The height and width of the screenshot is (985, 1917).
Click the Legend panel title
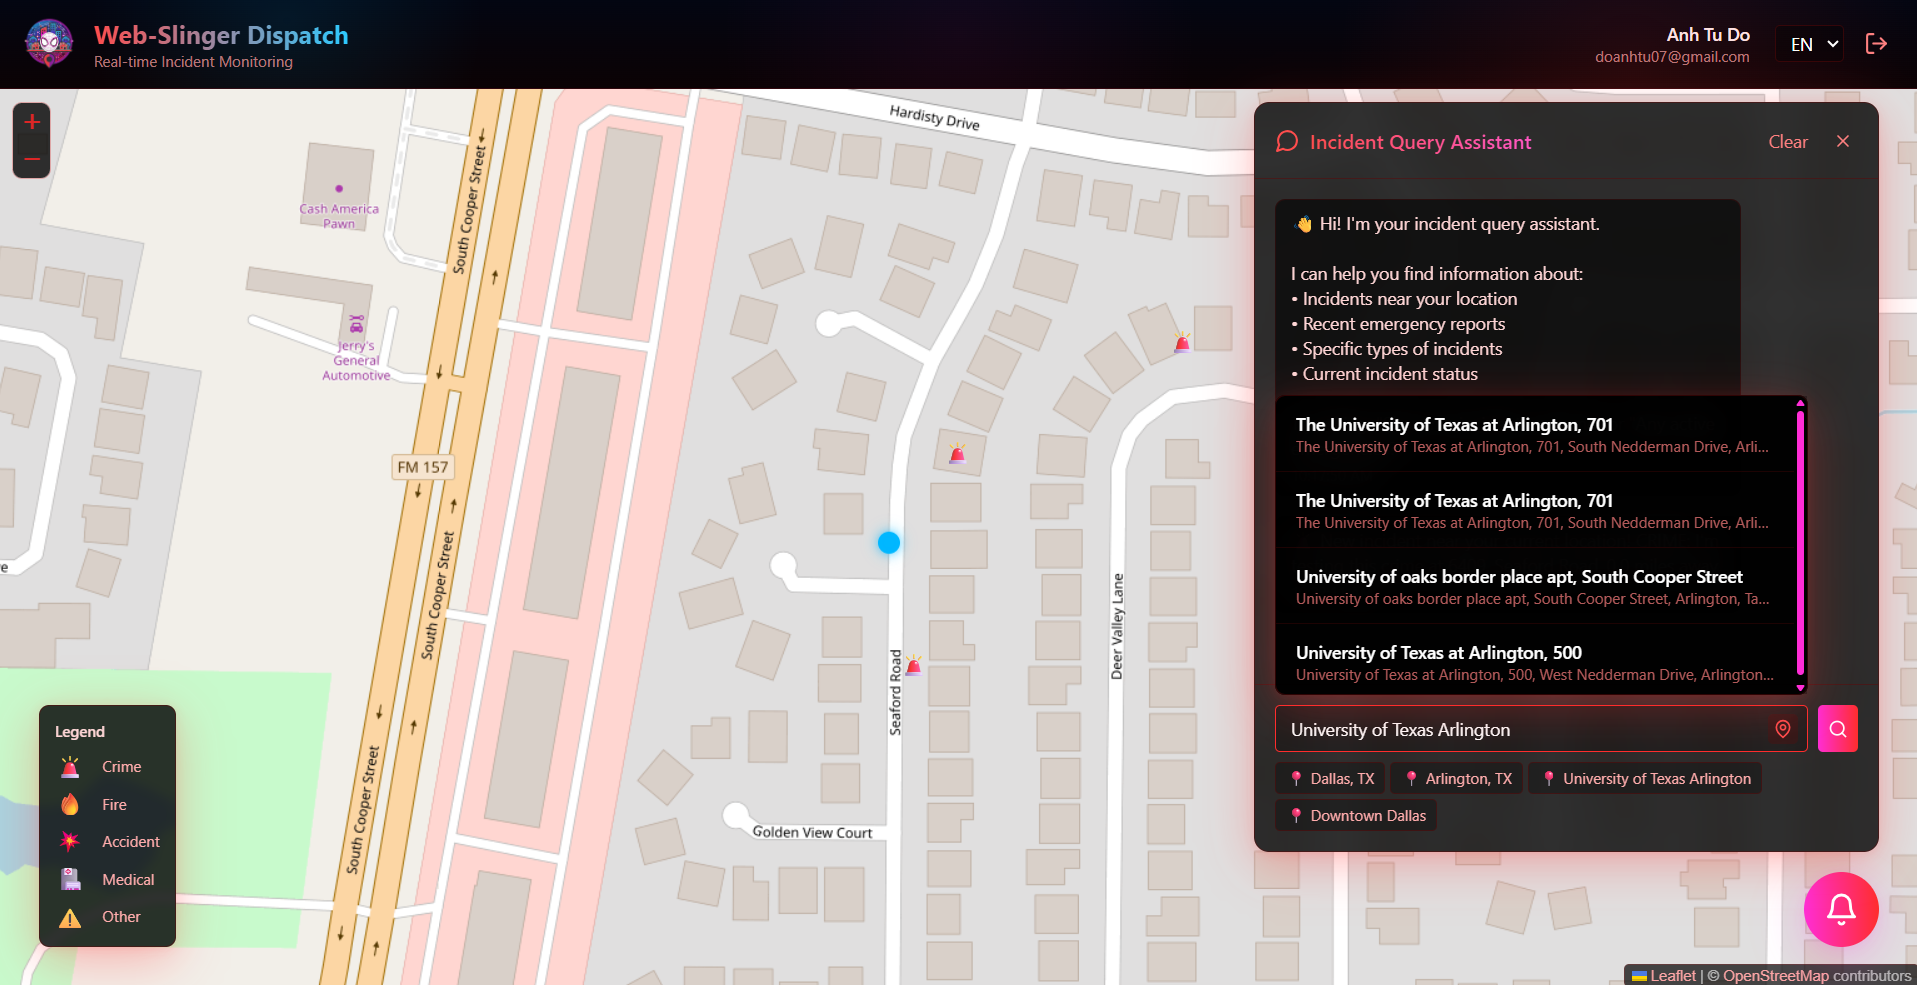80,732
